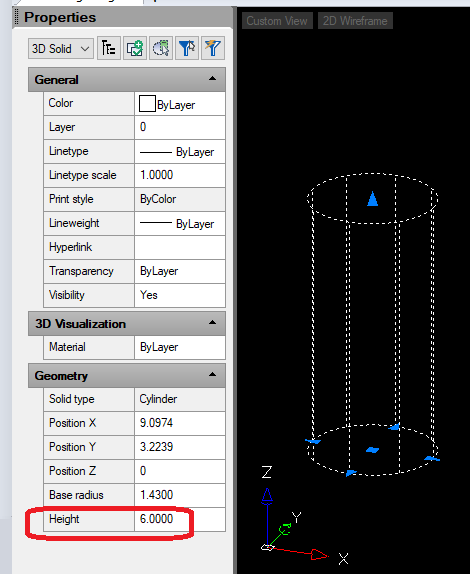470x574 pixels.
Task: Click the UCS icon origin
Action: (x=268, y=547)
